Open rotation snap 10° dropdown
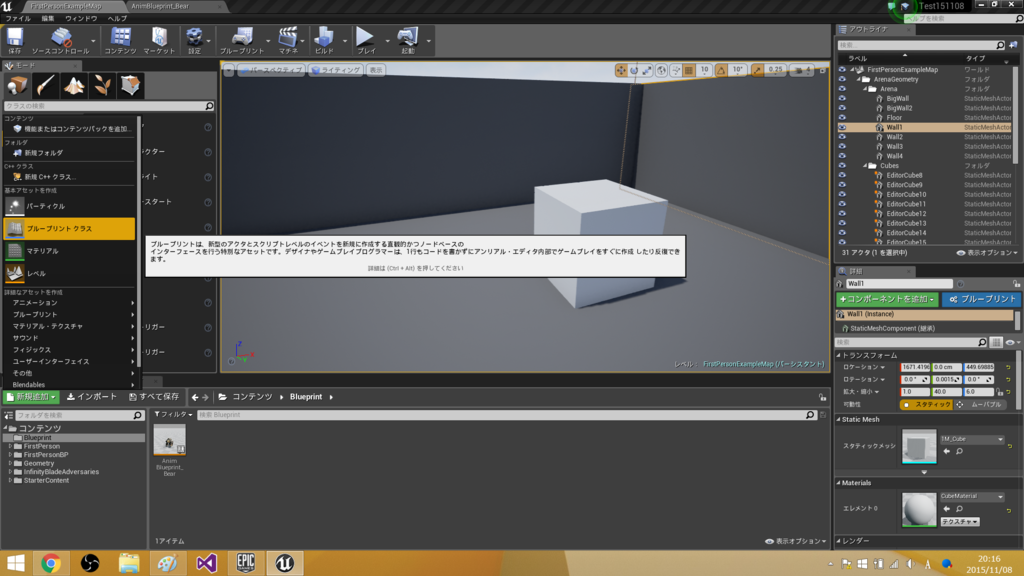 (737, 70)
